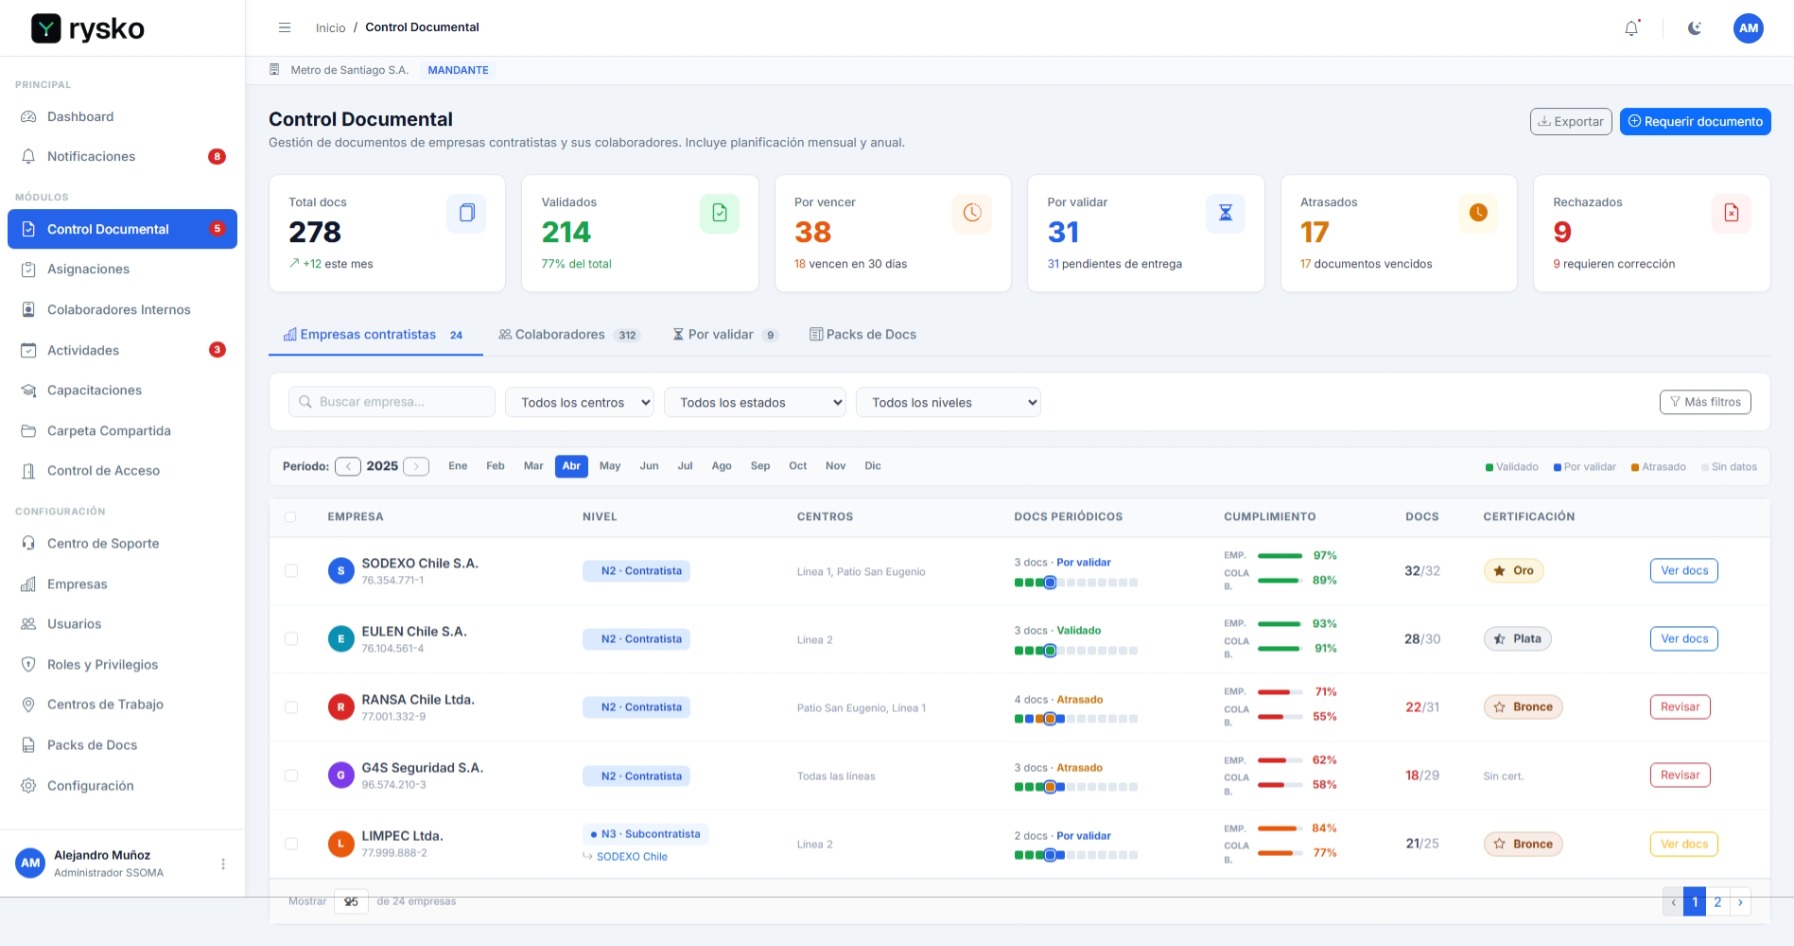Click the Mostrar rows-per-page field
The image size is (1794, 946).
(x=351, y=902)
